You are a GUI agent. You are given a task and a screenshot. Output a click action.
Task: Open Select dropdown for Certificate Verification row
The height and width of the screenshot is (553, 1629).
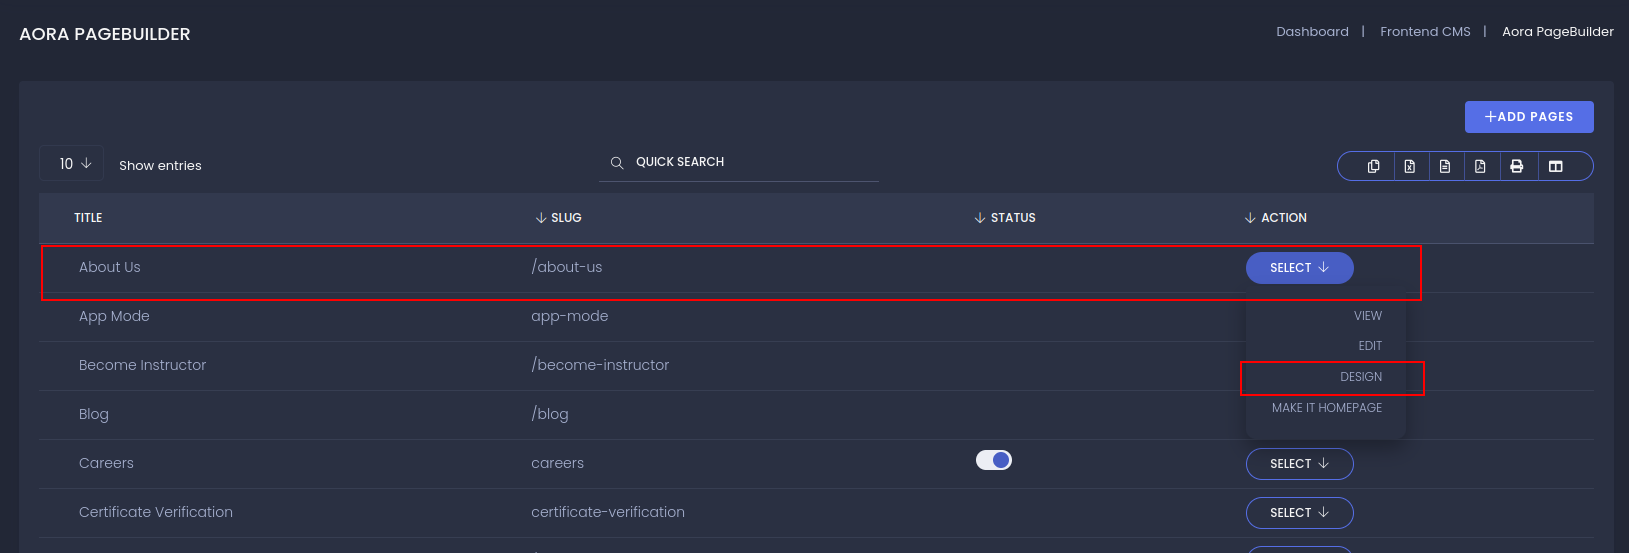point(1300,513)
